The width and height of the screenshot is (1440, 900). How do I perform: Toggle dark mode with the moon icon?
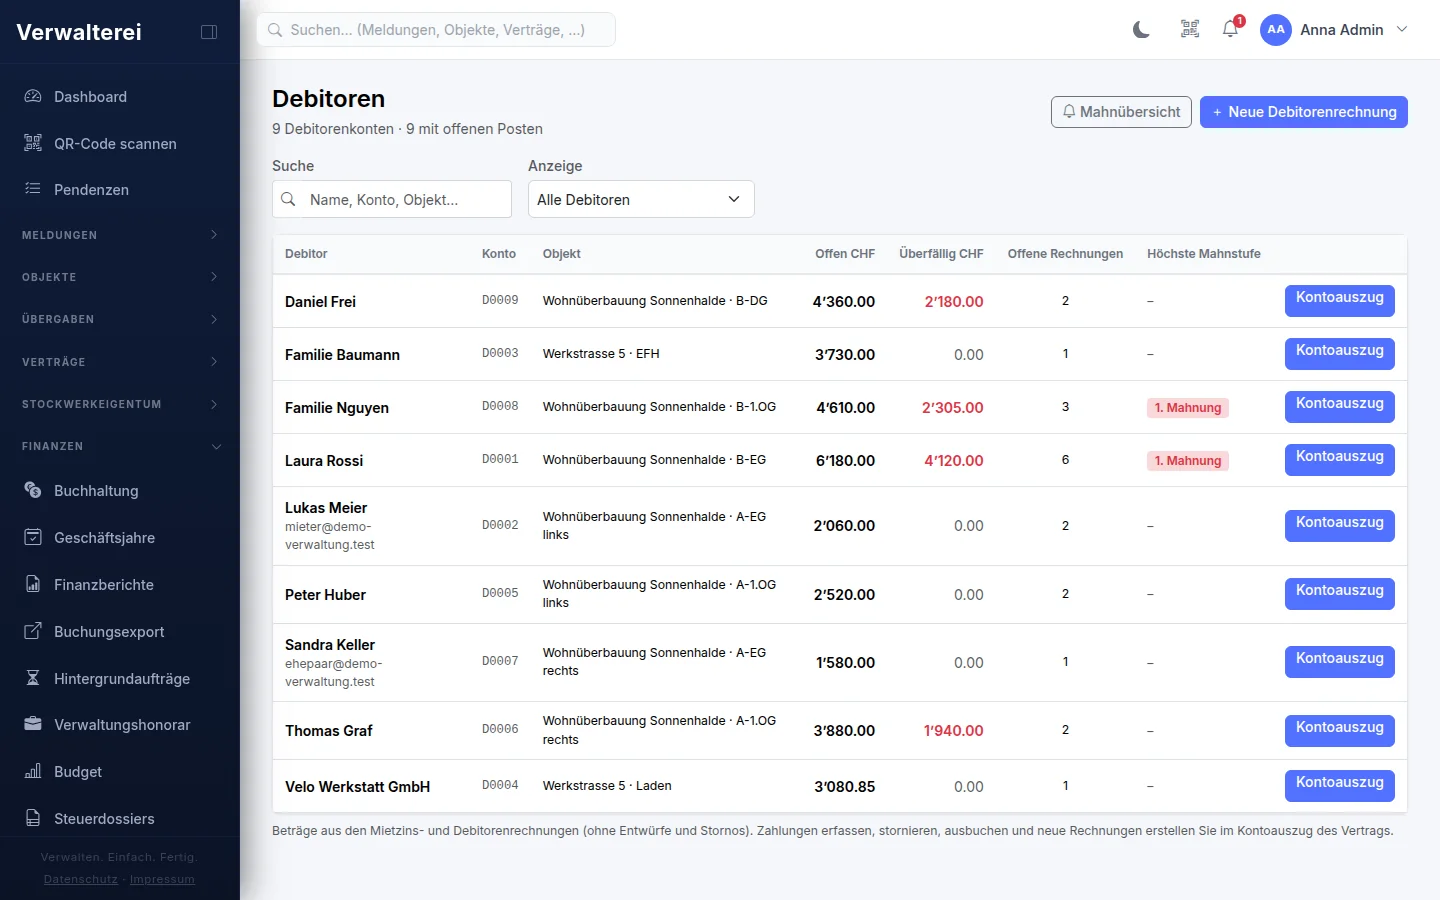[x=1141, y=30]
